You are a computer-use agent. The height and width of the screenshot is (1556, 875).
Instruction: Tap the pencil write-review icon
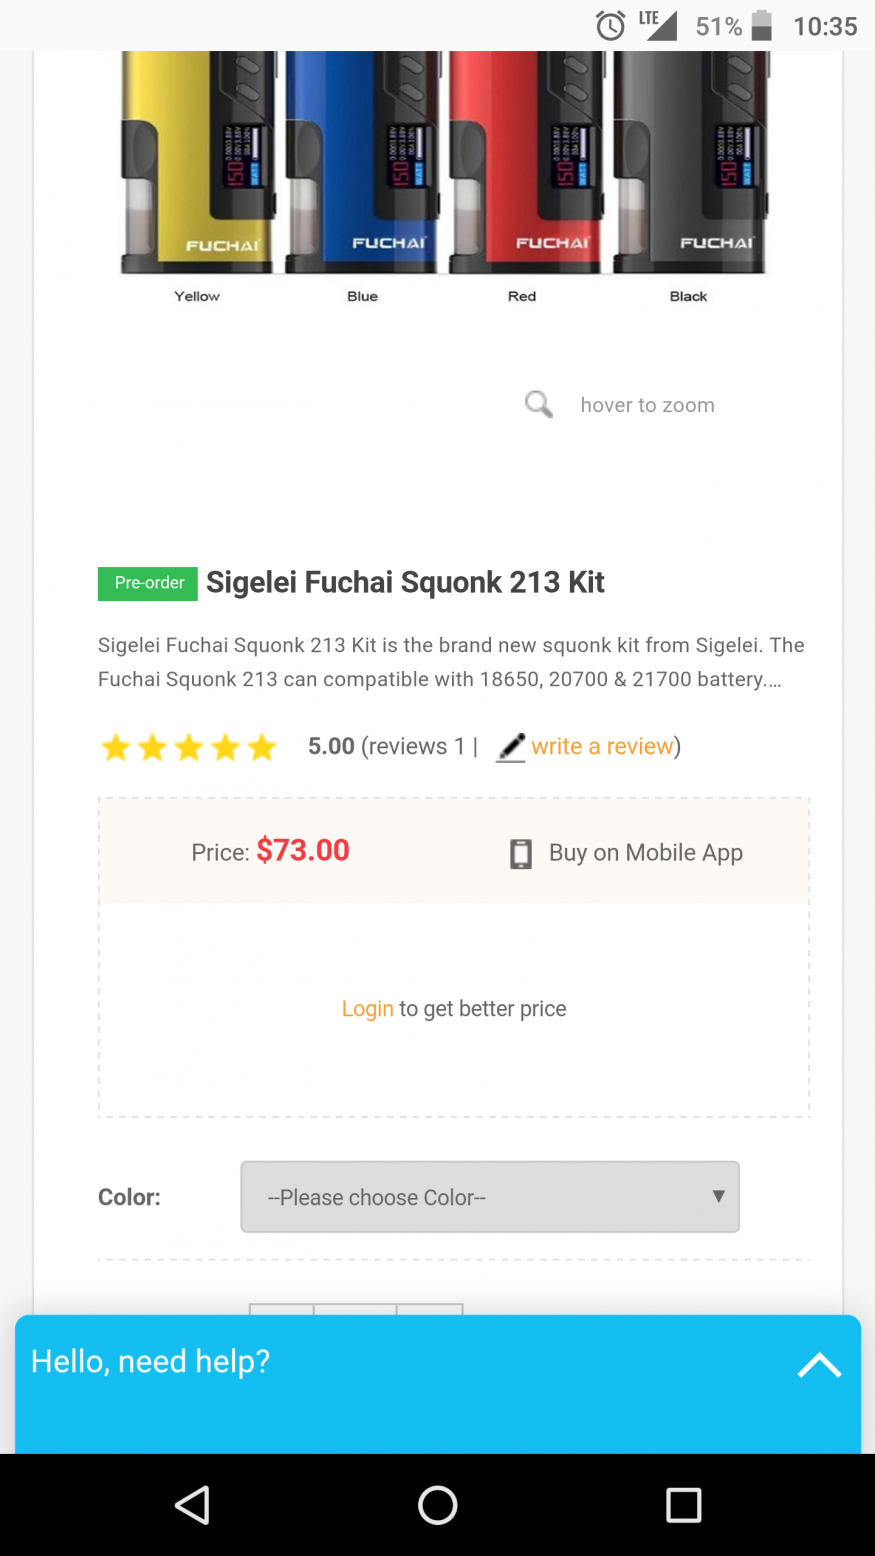pyautogui.click(x=511, y=747)
